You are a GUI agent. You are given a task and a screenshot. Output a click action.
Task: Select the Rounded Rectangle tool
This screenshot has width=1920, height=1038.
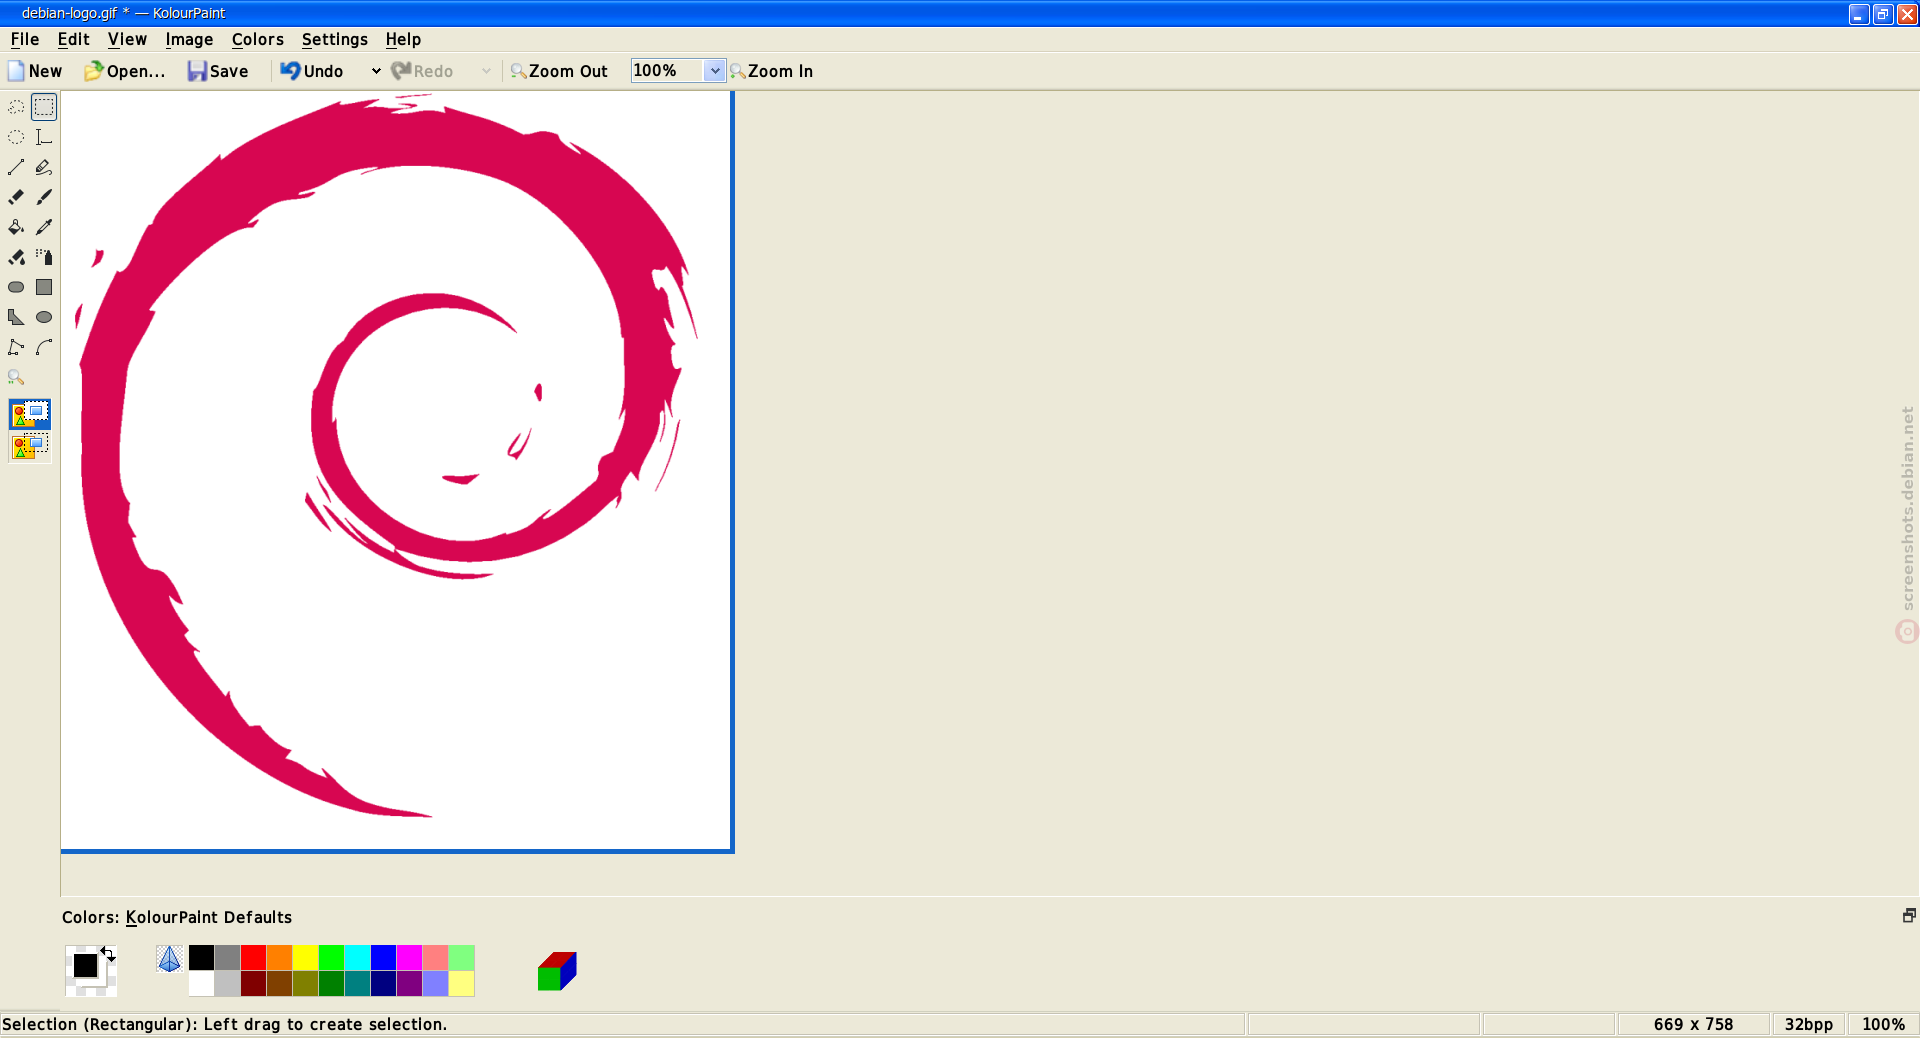point(16,287)
